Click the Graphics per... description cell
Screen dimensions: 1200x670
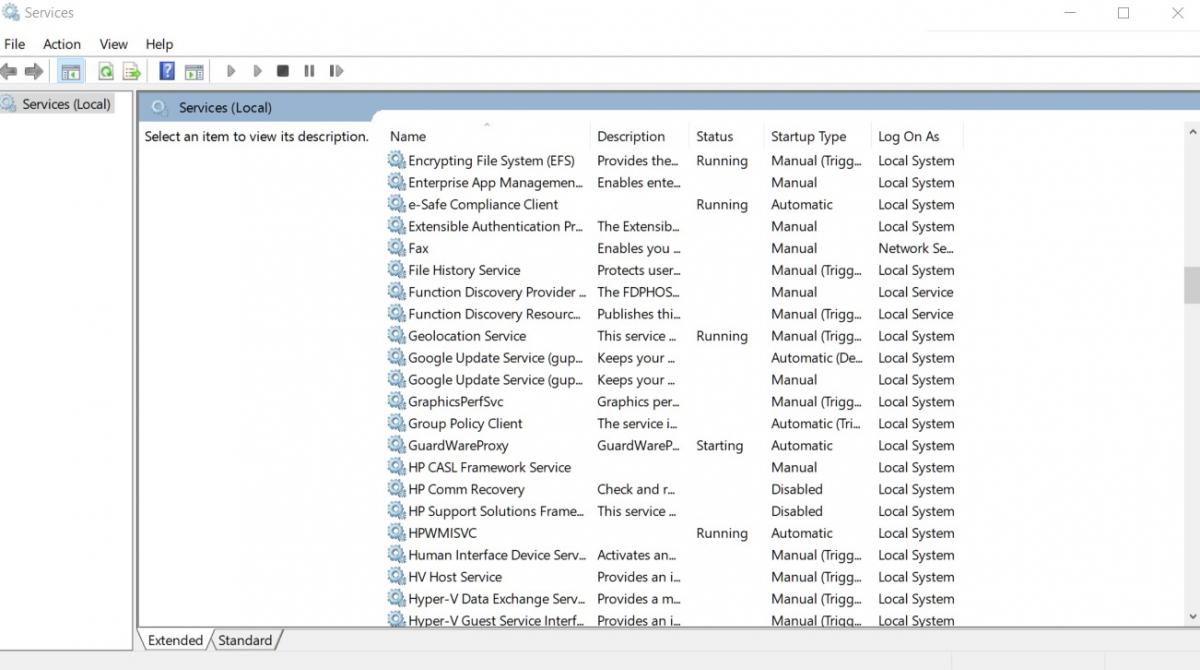click(x=638, y=402)
